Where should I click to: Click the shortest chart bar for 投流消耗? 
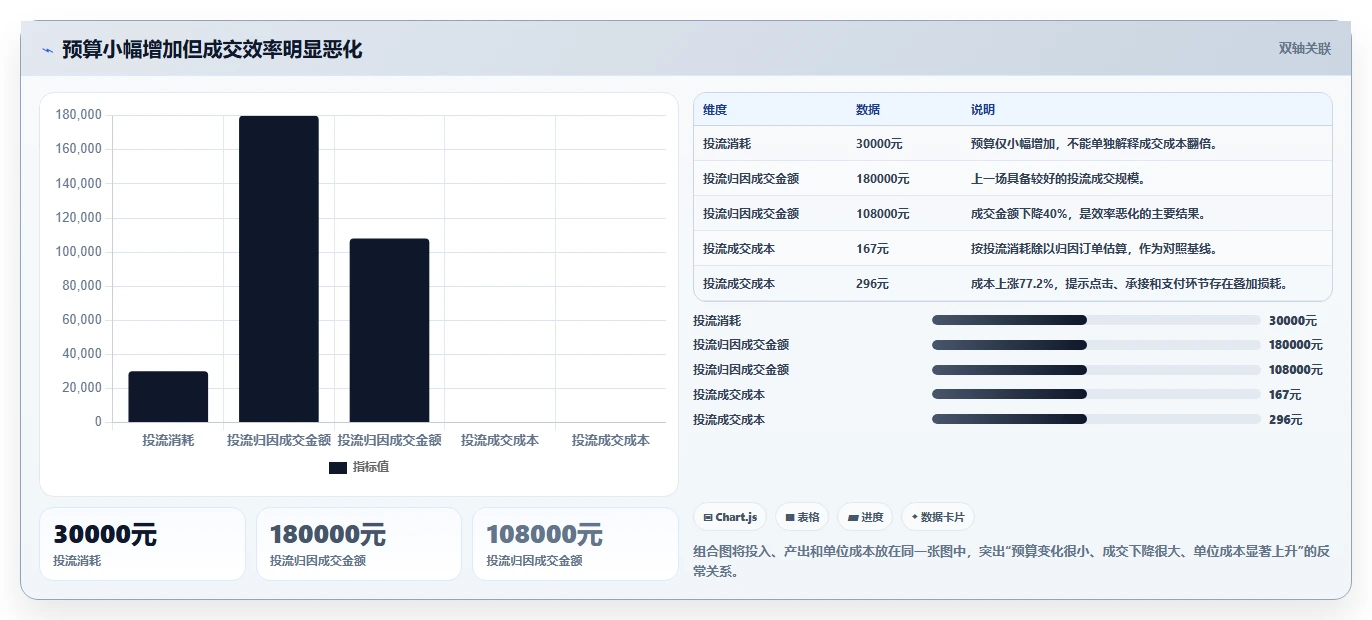tap(168, 397)
